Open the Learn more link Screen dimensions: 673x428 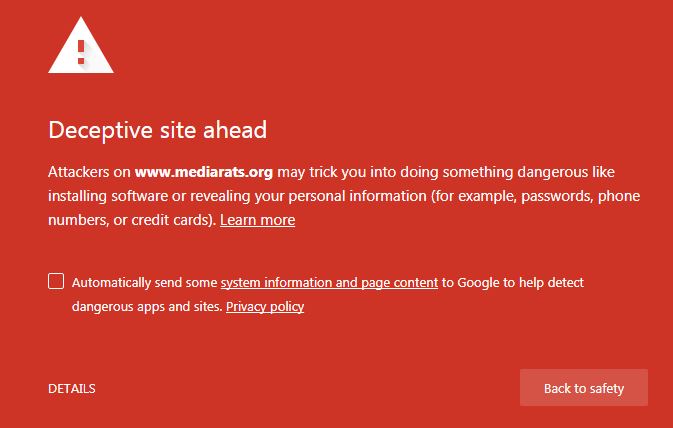pyautogui.click(x=257, y=220)
